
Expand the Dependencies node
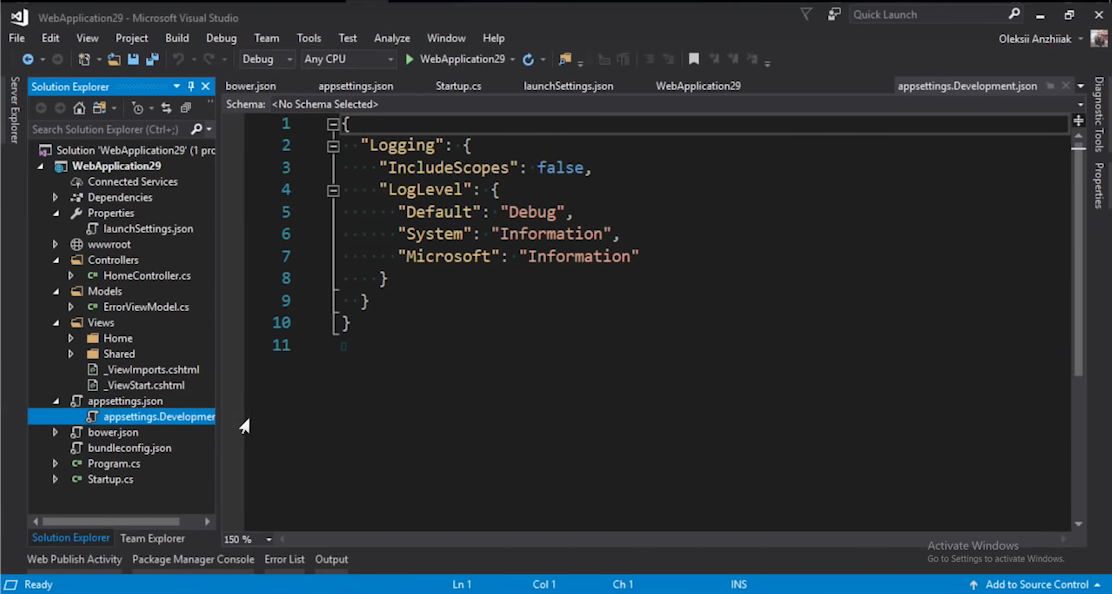point(55,198)
